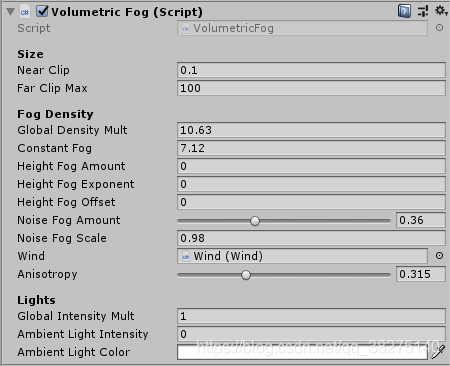Click the Height Fog Offset field
Image resolution: width=450 pixels, height=366 pixels.
pos(311,202)
